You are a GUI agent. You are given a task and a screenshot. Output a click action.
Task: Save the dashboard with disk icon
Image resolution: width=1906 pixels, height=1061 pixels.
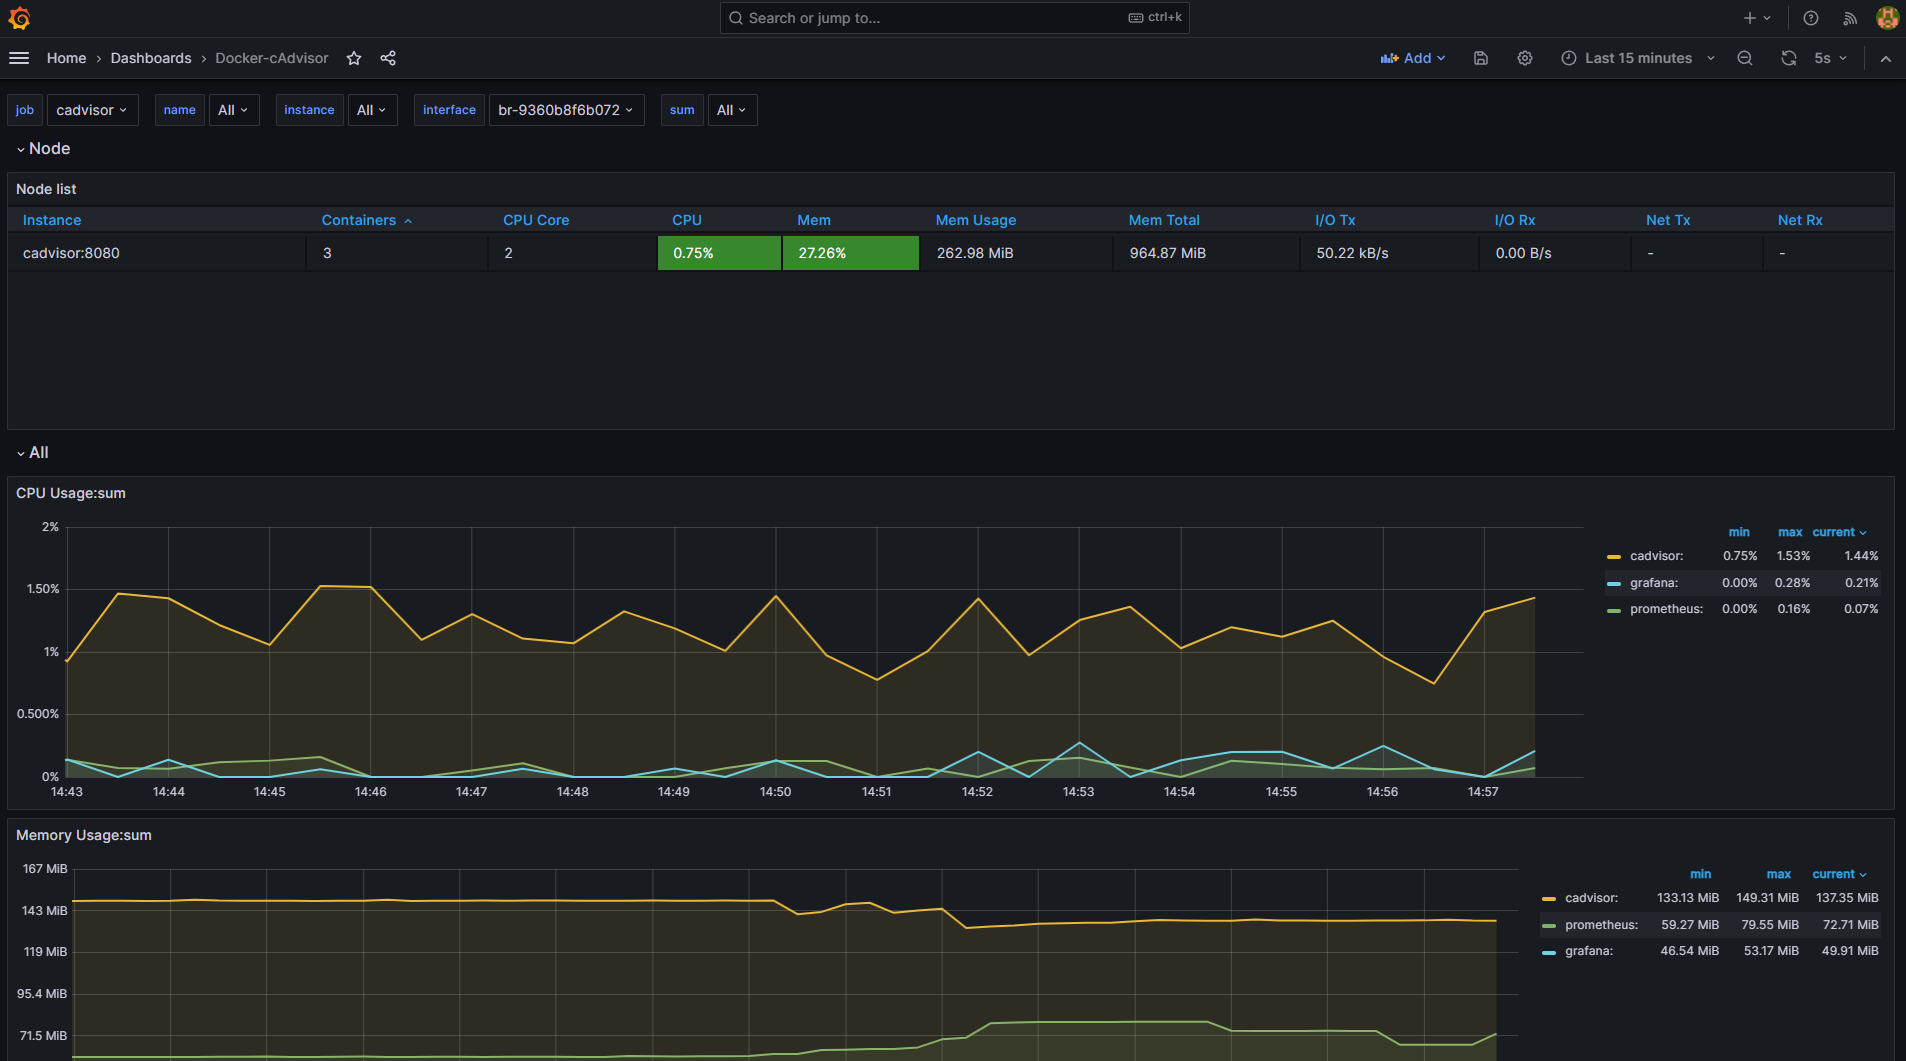(x=1481, y=58)
